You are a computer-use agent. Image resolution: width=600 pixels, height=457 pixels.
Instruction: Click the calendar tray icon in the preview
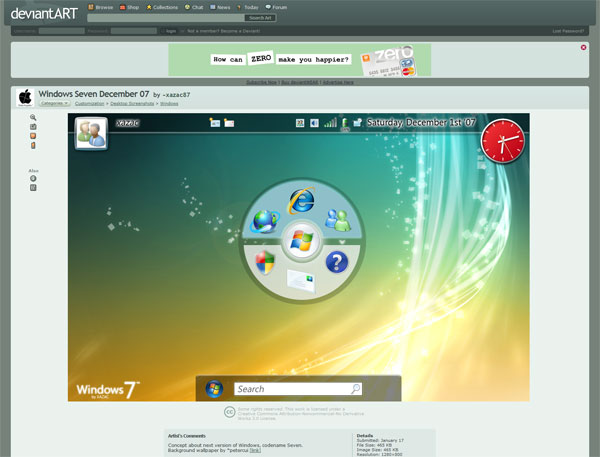(300, 123)
